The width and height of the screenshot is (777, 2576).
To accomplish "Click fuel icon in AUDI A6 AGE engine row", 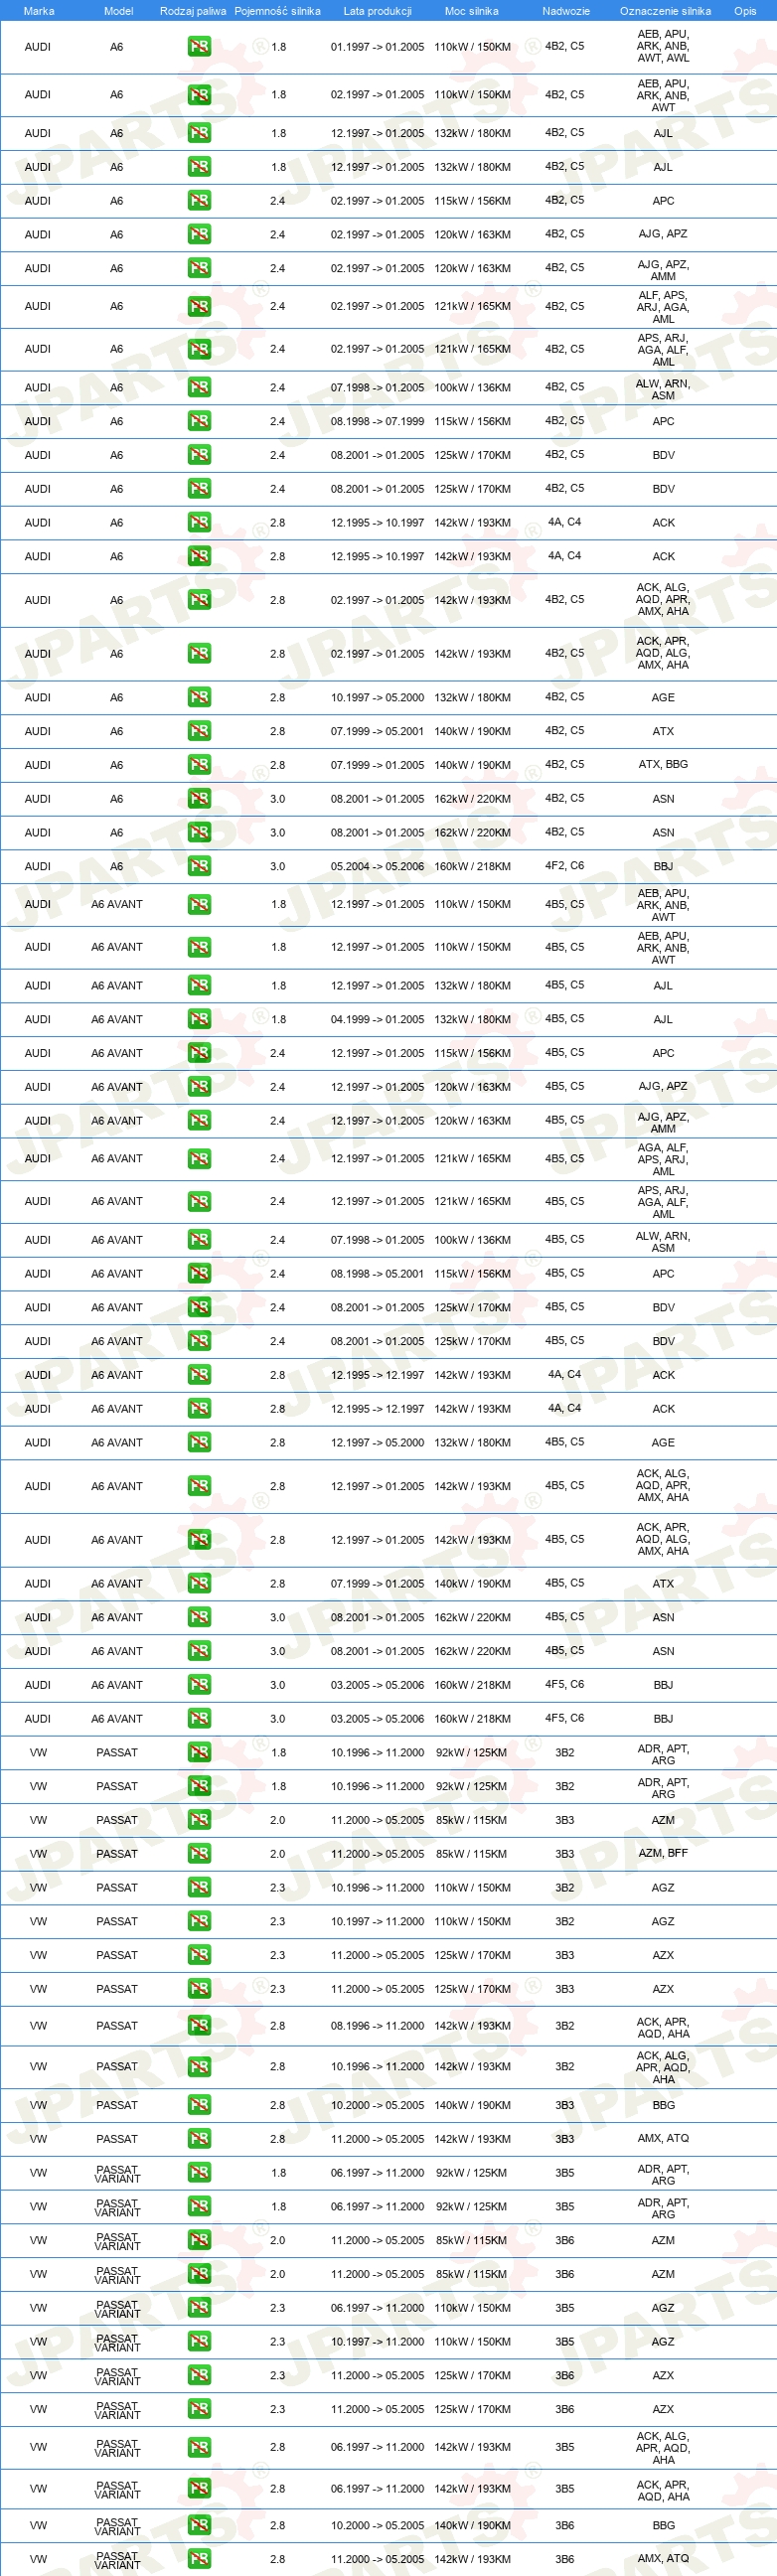I will [199, 697].
